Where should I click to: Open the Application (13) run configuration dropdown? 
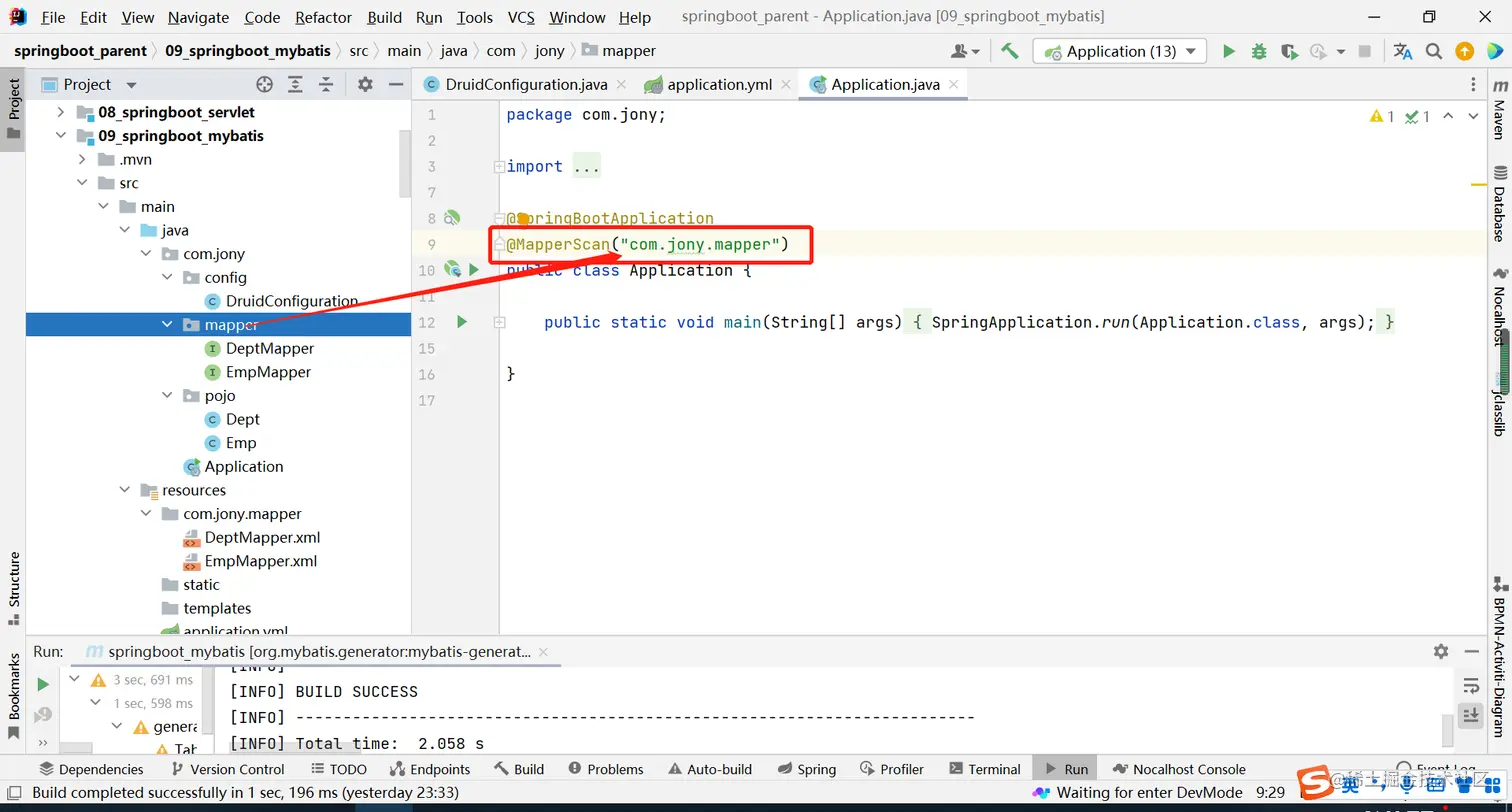point(1120,51)
